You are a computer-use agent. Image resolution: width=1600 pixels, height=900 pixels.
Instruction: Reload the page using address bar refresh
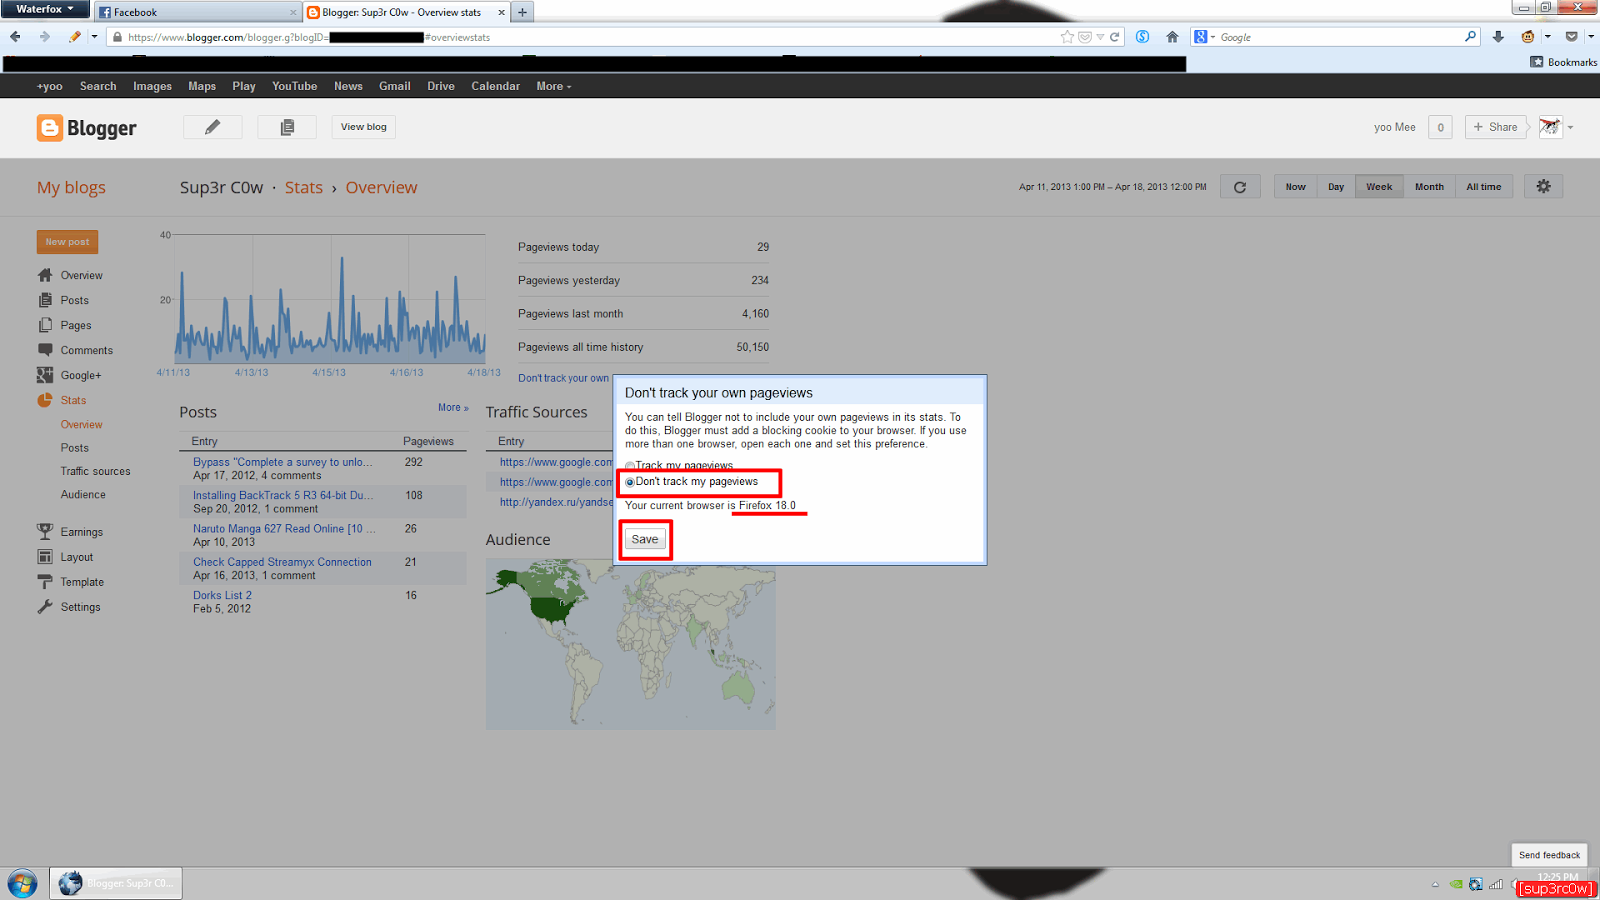click(1114, 37)
